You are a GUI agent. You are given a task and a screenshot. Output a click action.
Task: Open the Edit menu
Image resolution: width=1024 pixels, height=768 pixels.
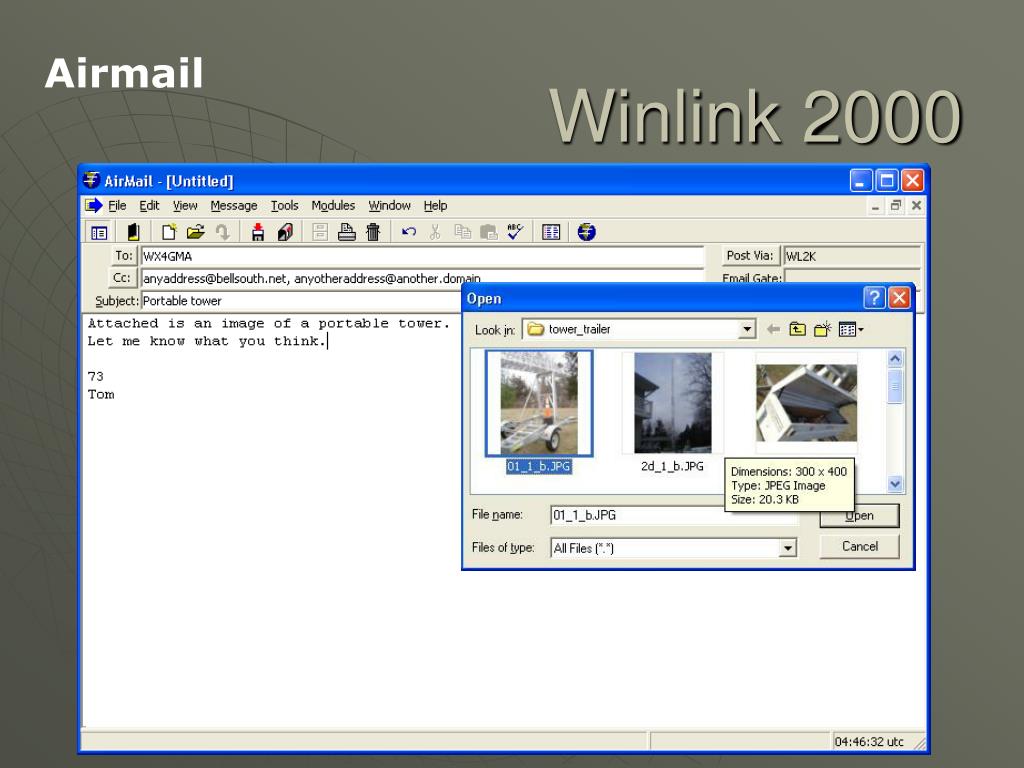[x=150, y=206]
